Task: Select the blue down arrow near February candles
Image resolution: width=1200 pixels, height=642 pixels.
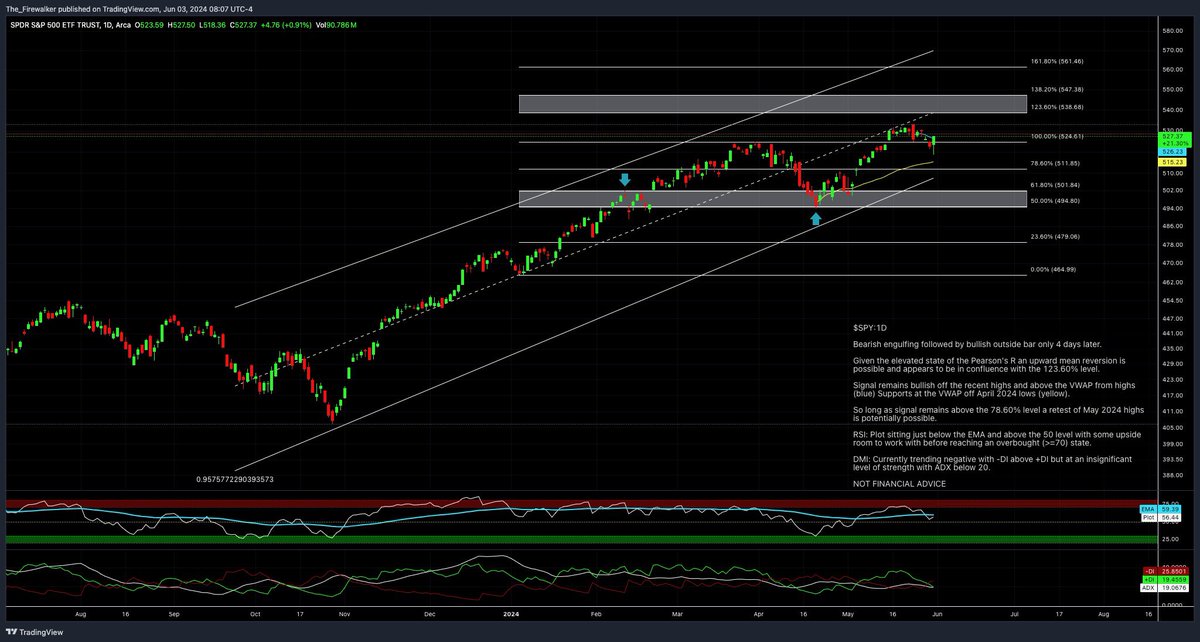Action: point(625,180)
